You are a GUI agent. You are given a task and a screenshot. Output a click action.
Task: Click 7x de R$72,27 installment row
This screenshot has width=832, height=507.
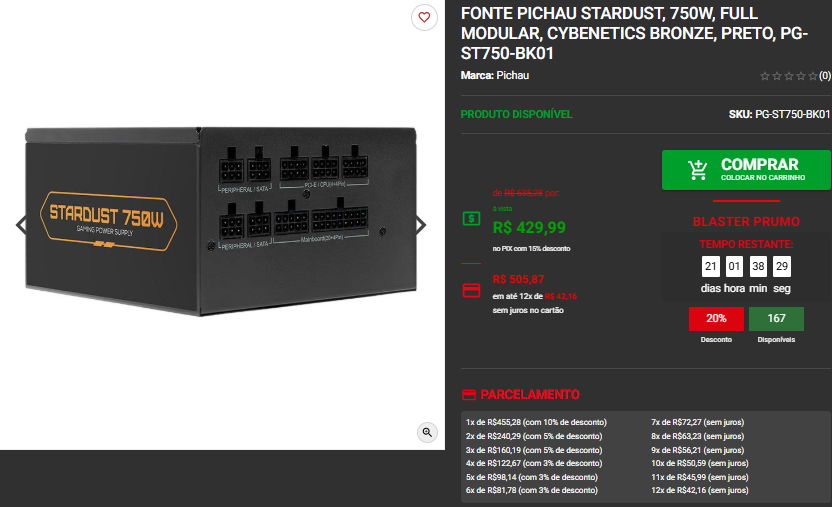(x=698, y=422)
